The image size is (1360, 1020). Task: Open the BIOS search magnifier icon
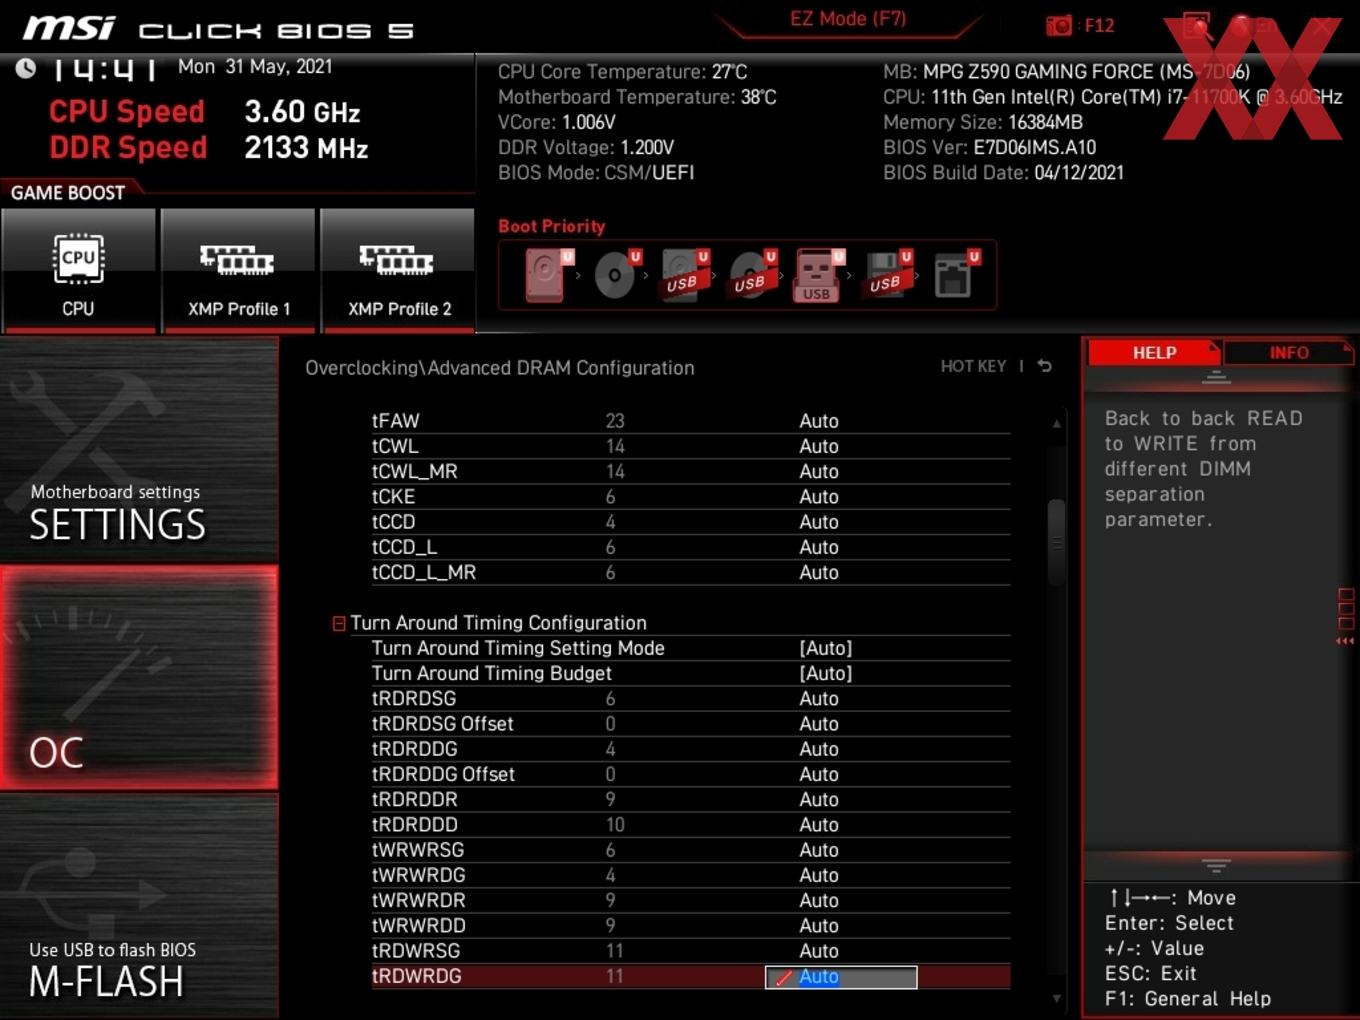(x=1197, y=26)
